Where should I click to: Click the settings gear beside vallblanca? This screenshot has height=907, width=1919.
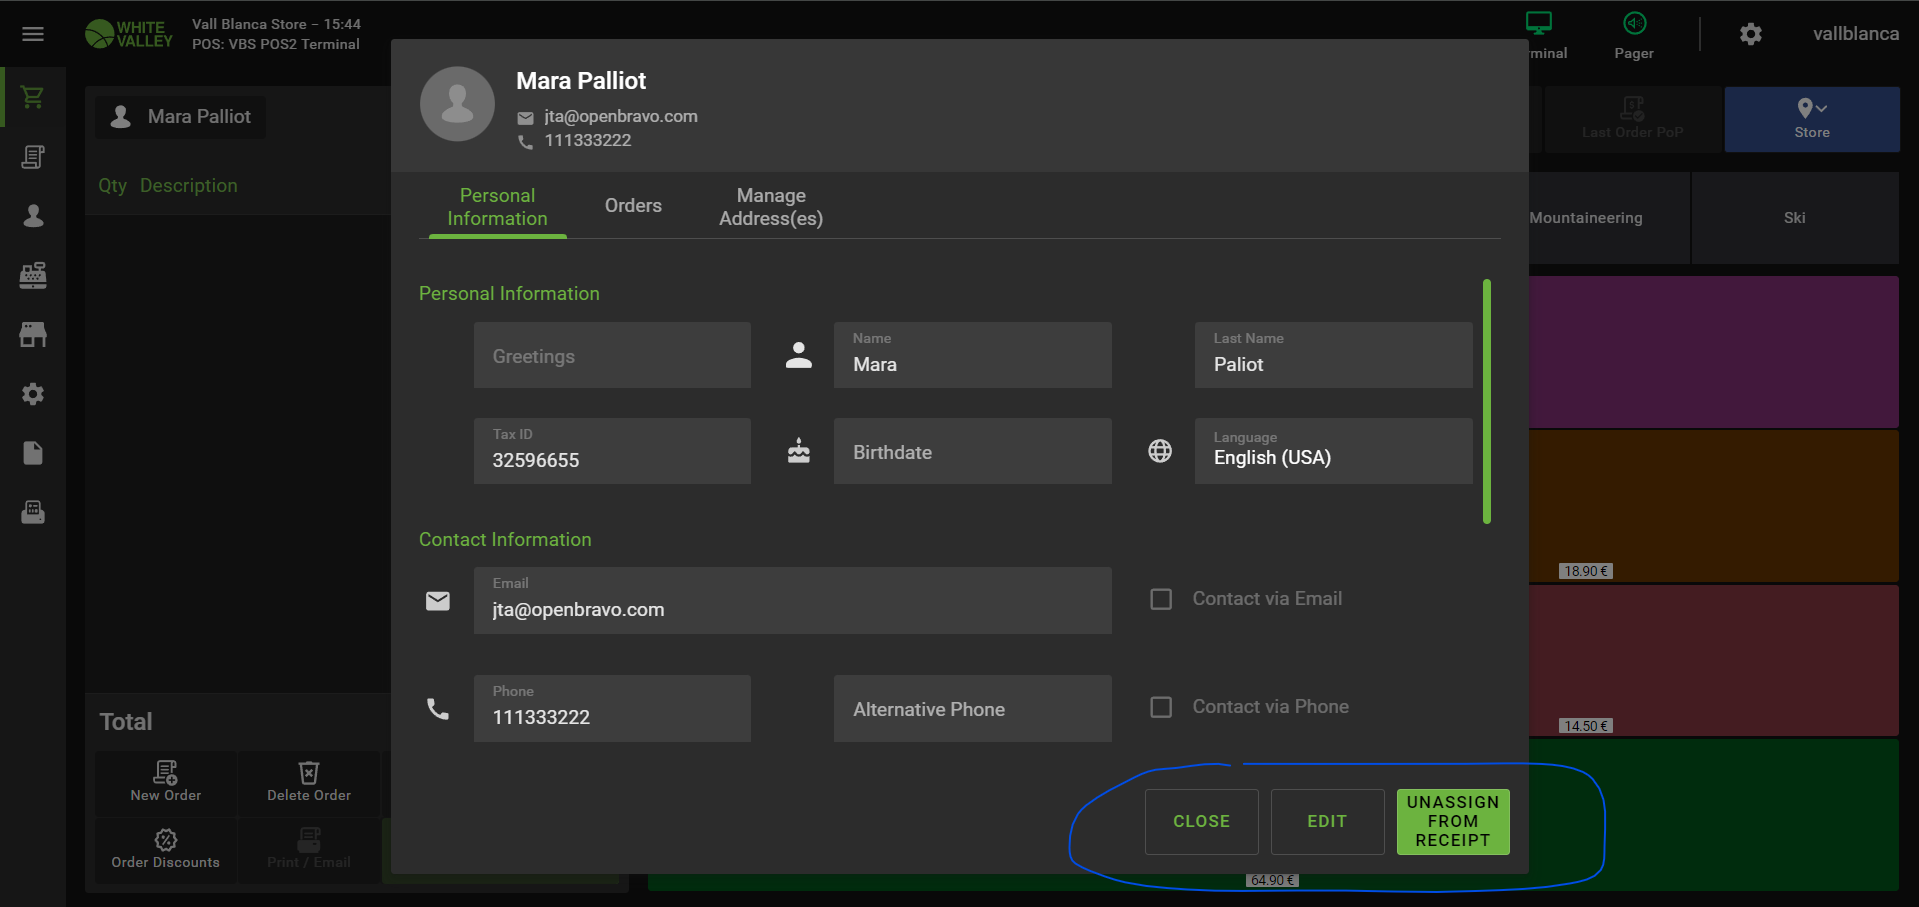coord(1750,34)
